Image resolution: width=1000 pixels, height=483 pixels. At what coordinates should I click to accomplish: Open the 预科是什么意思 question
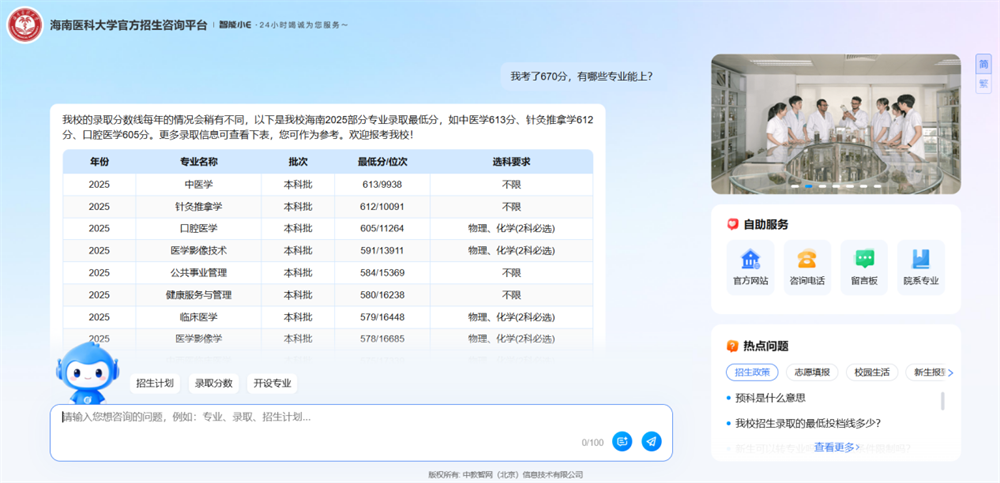(770, 397)
